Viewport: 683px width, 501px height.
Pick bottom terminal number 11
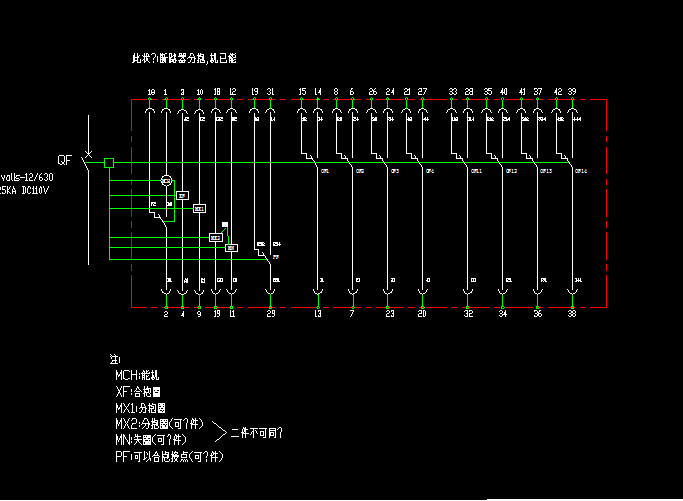(232, 314)
